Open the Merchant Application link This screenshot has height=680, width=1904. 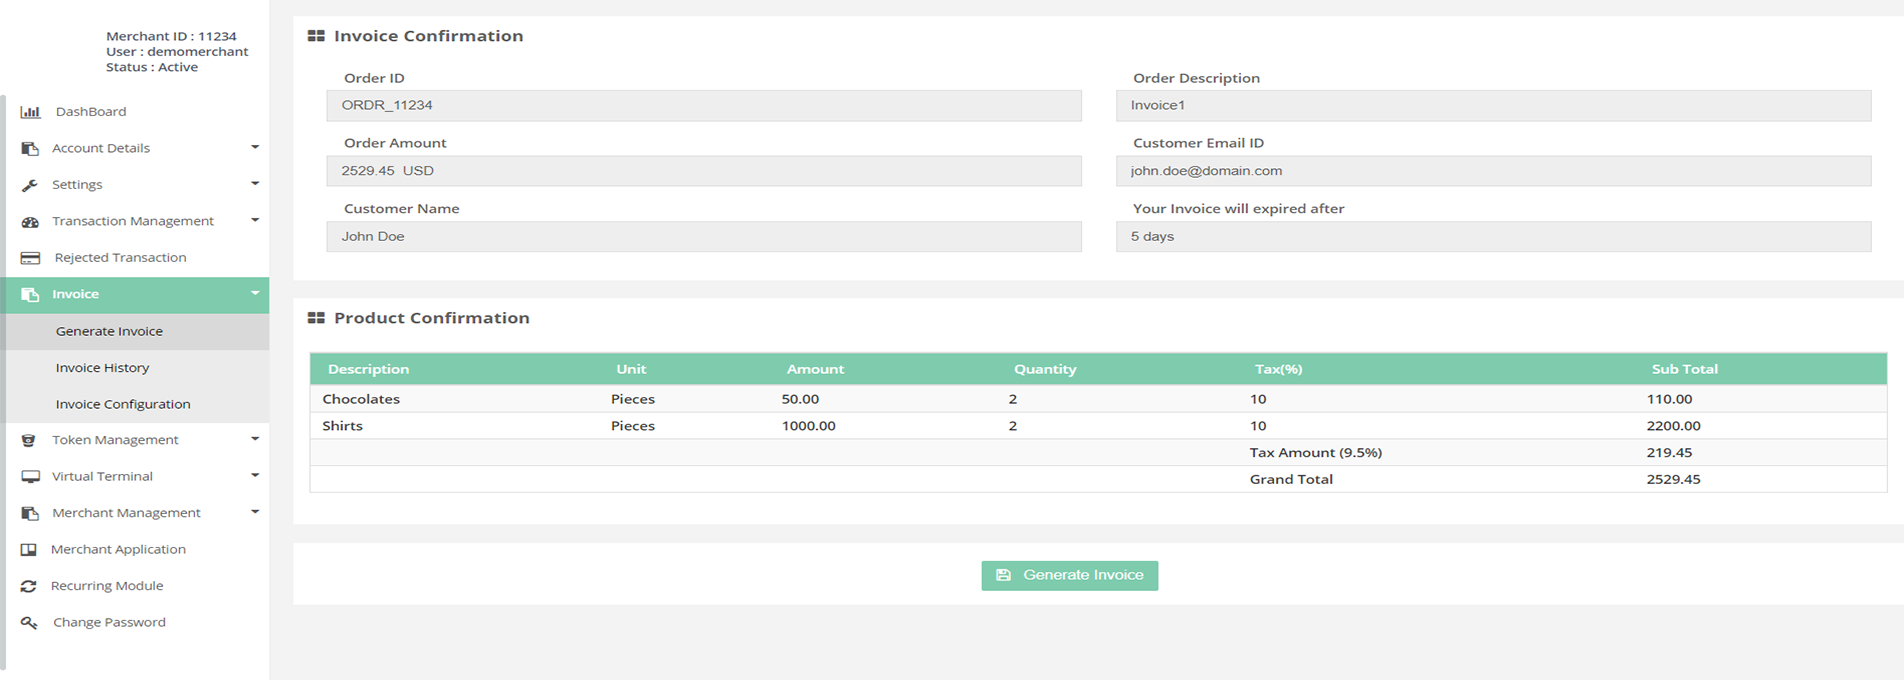pyautogui.click(x=118, y=549)
